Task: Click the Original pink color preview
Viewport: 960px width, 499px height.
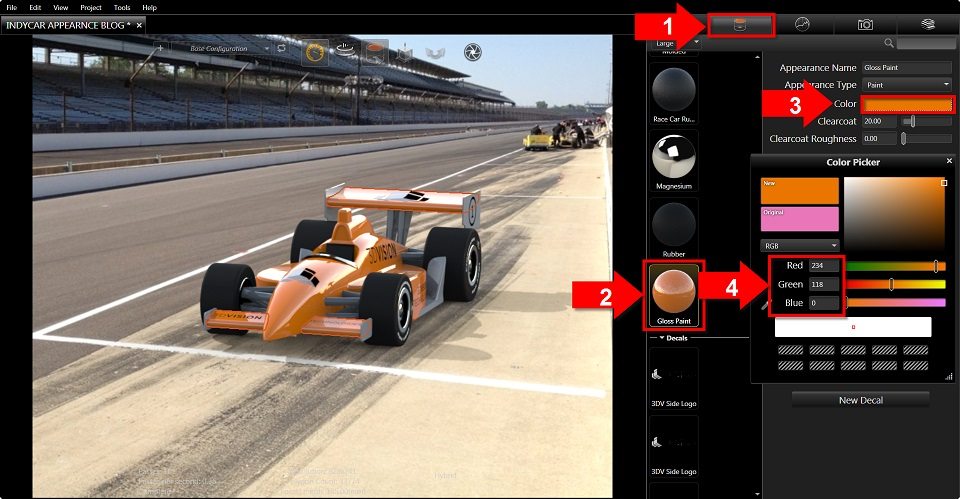Action: (x=800, y=219)
